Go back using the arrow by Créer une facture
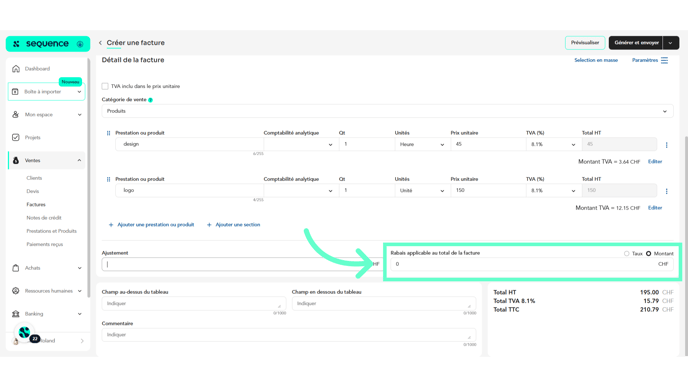The width and height of the screenshot is (688, 387). pyautogui.click(x=100, y=43)
